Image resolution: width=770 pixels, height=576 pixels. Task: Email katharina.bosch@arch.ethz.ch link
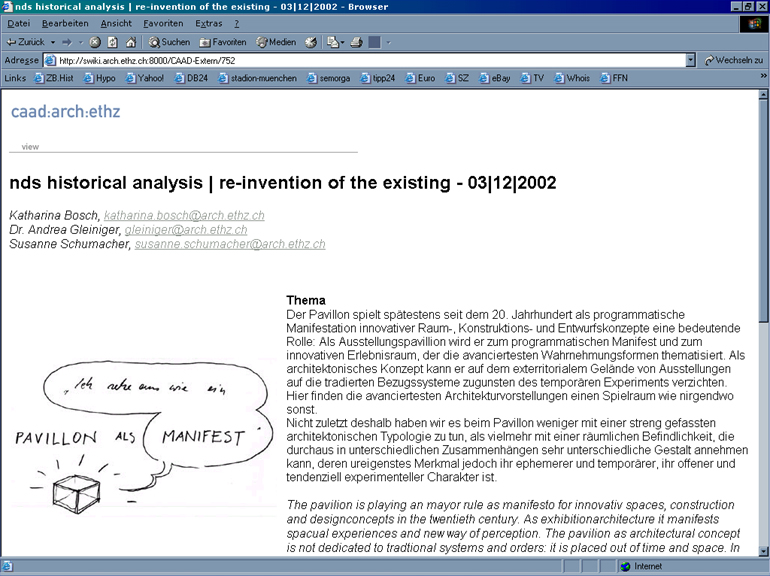click(x=184, y=215)
